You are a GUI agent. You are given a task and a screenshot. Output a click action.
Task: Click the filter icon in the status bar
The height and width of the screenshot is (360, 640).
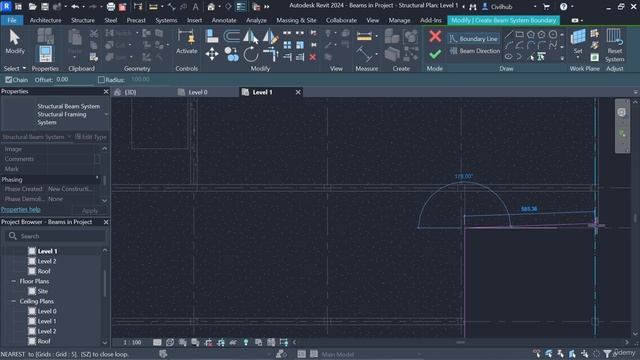607,354
